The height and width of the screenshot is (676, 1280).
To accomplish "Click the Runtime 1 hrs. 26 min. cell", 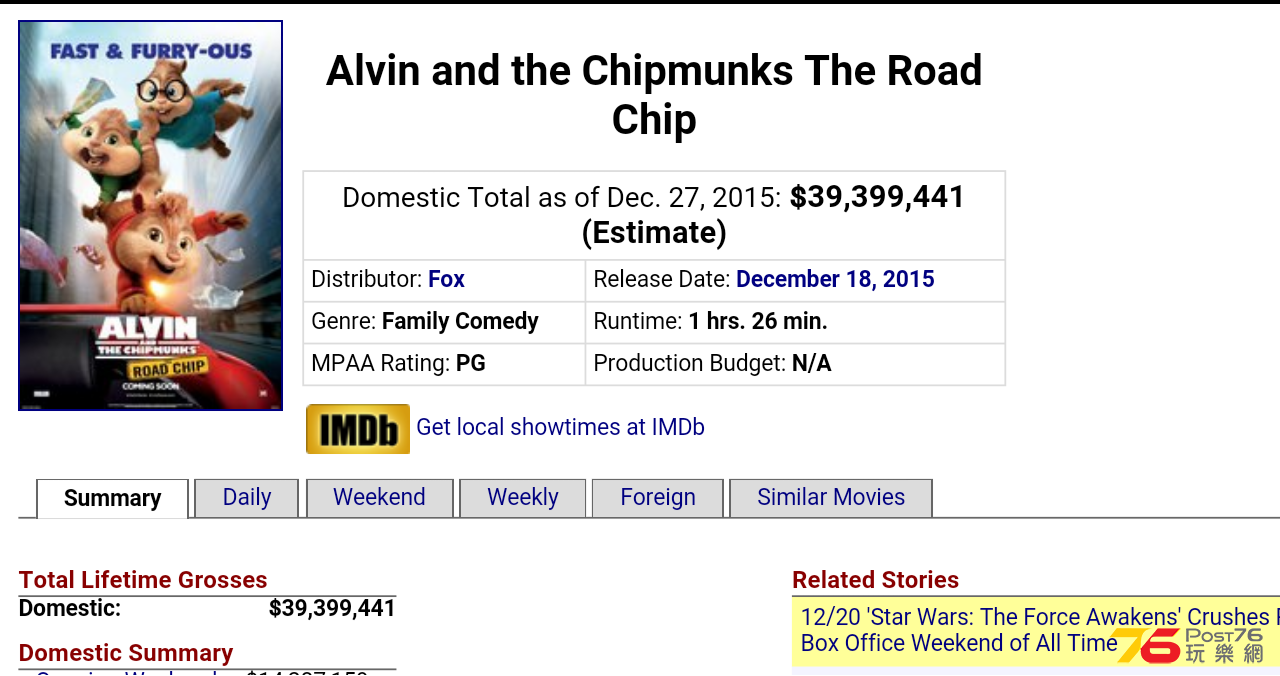I will tap(795, 322).
